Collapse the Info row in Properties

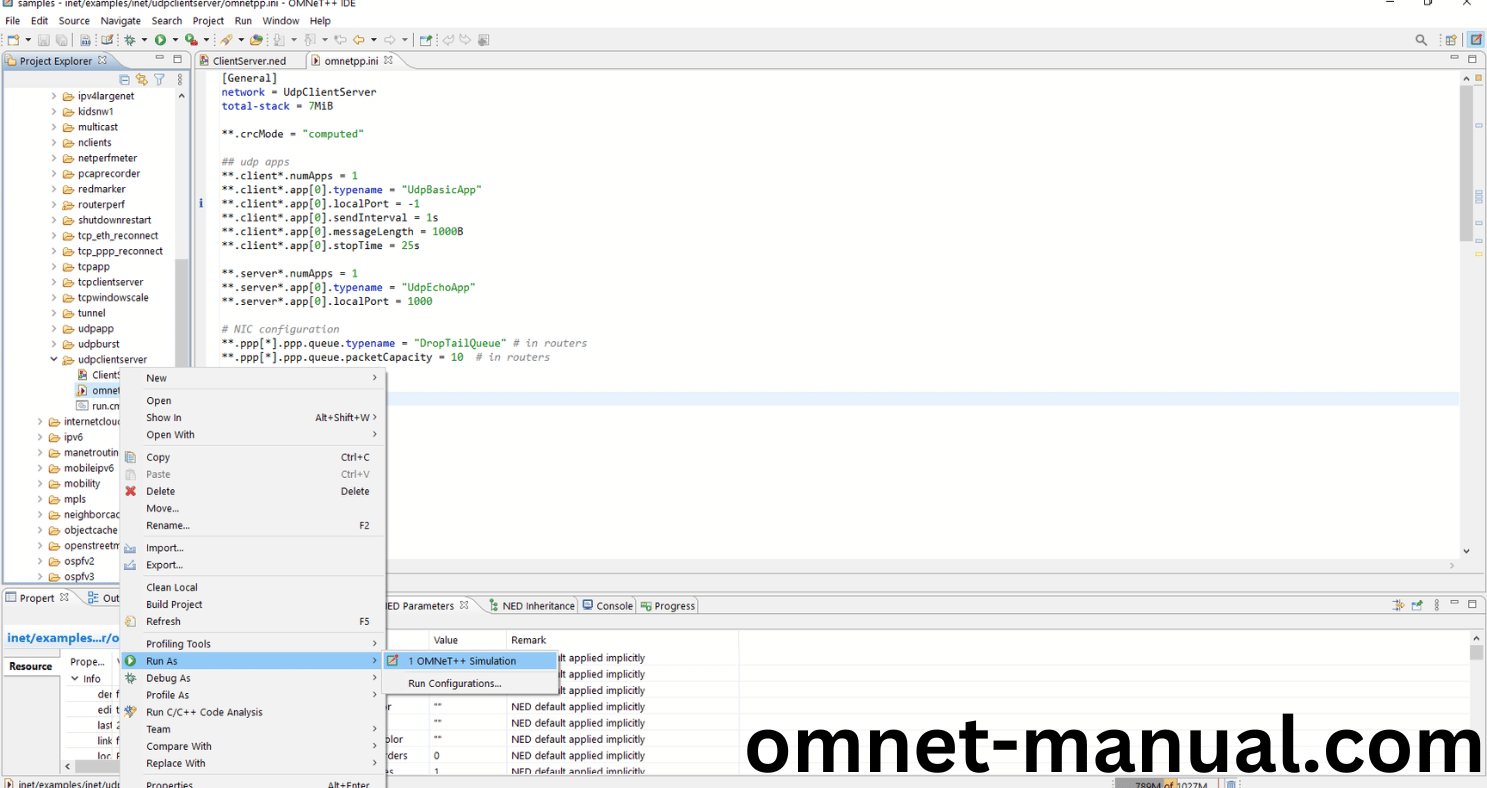(x=75, y=678)
